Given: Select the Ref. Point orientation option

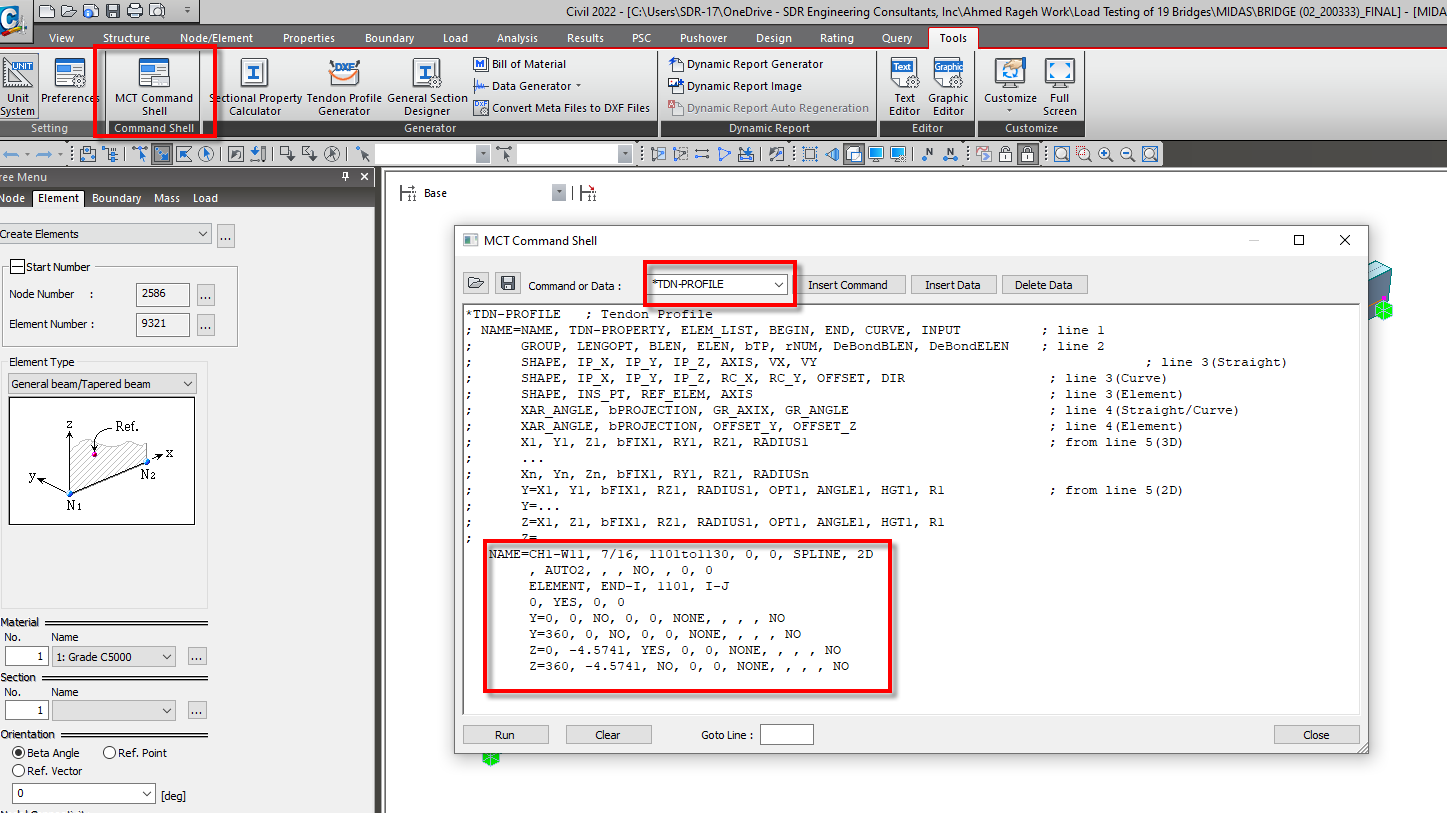Looking at the screenshot, I should pos(110,753).
